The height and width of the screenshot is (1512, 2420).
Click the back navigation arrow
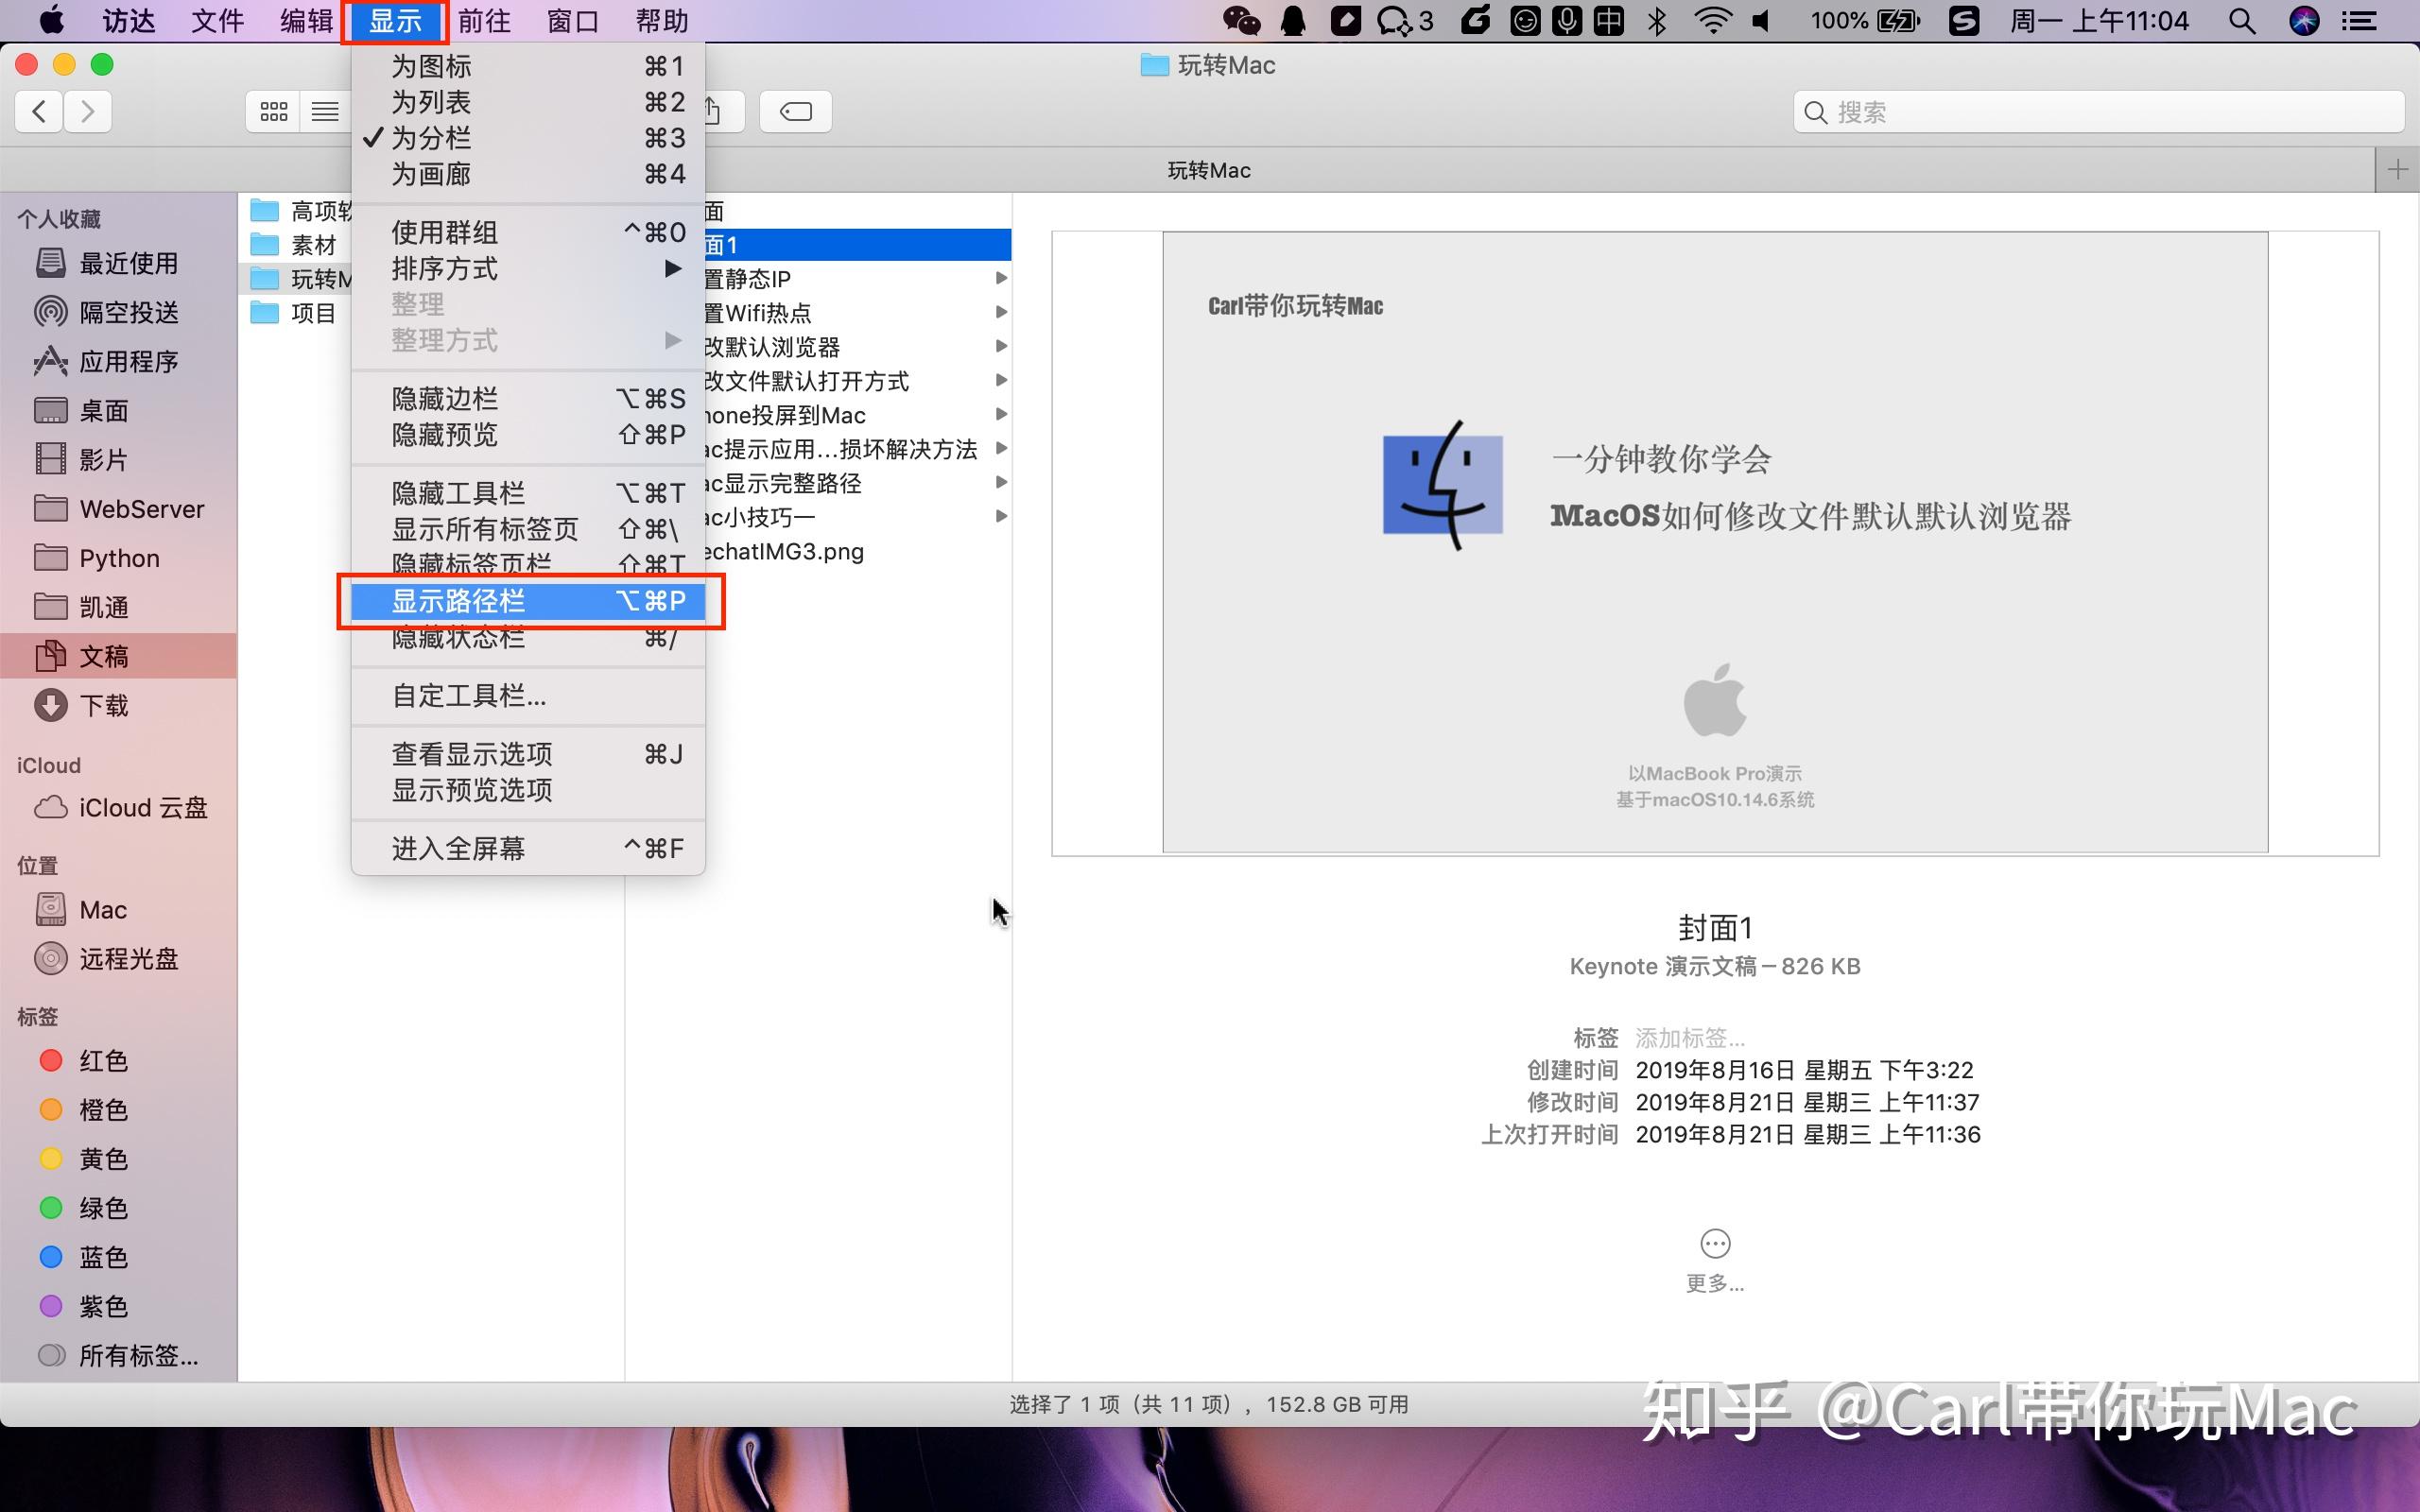point(38,111)
